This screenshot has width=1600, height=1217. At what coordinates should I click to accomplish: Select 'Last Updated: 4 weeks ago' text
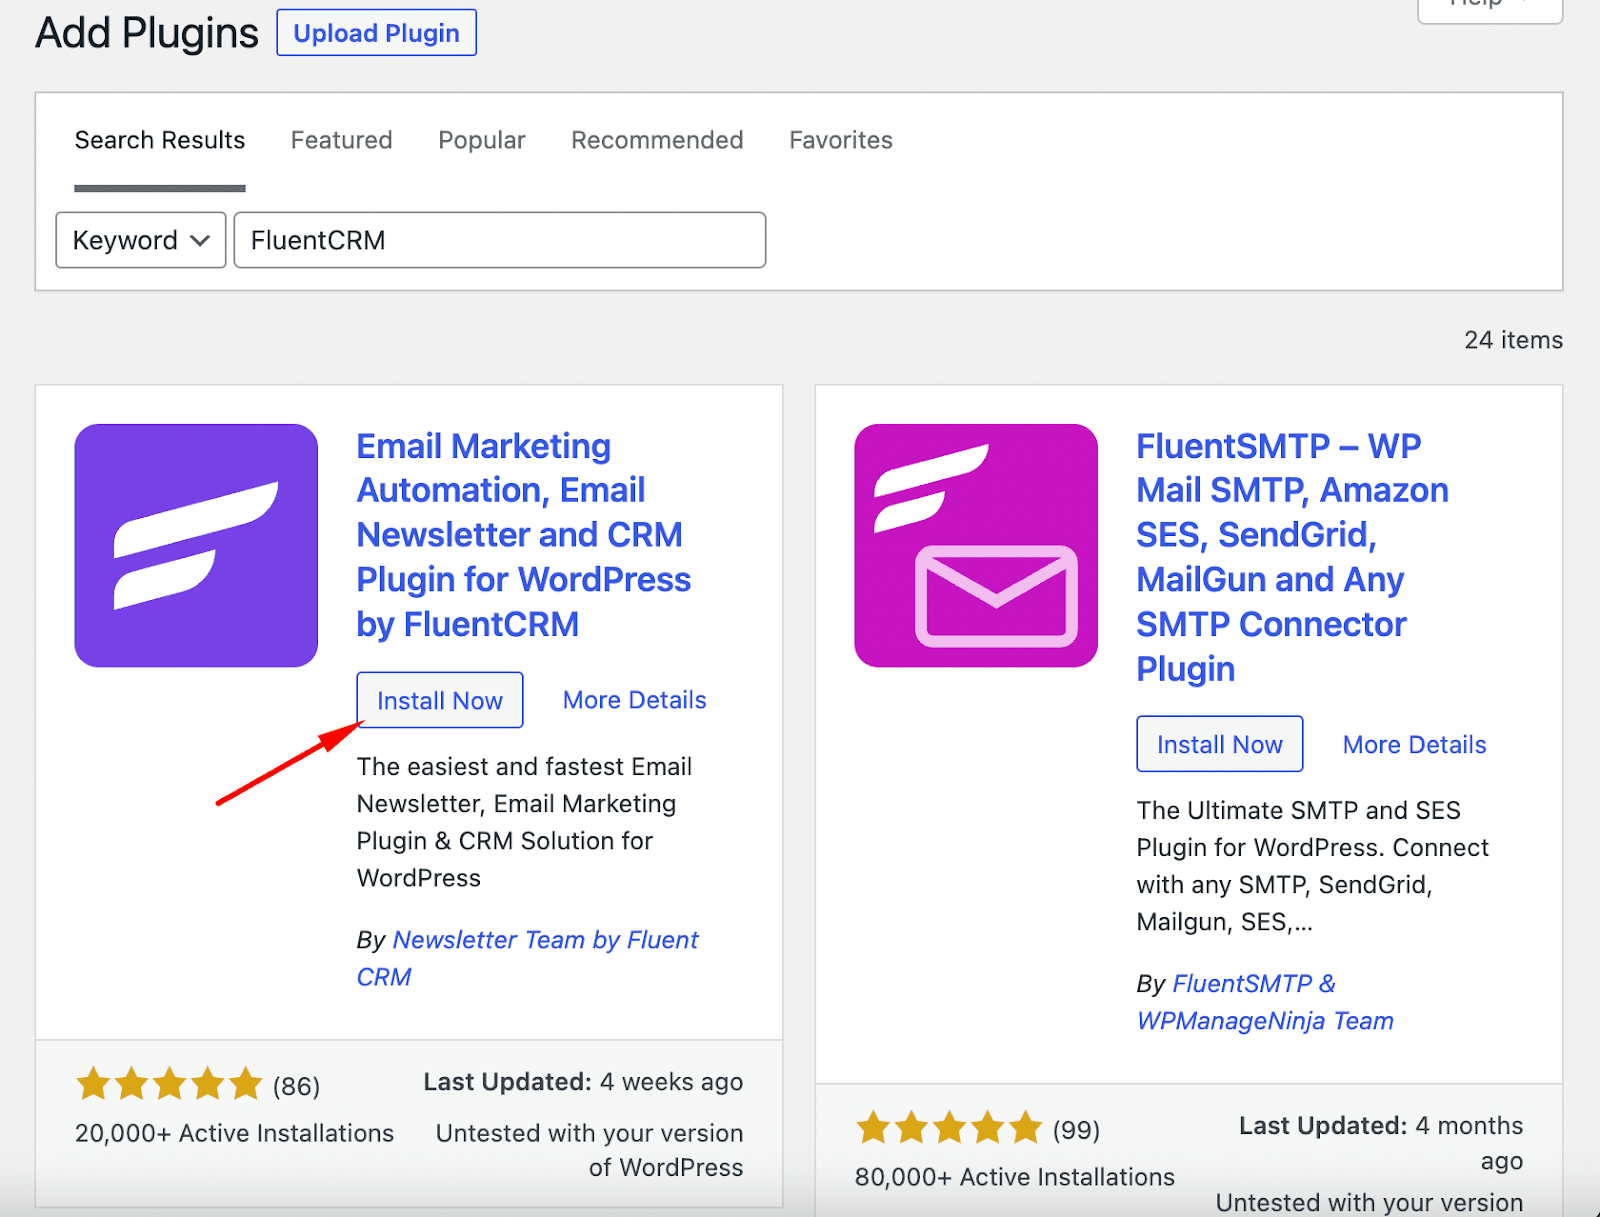tap(583, 1082)
